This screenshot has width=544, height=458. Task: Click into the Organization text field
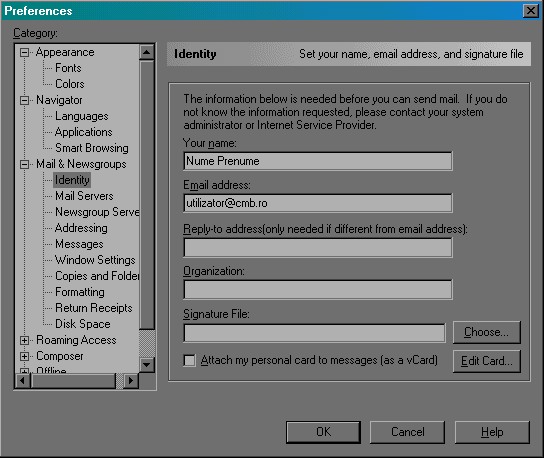click(x=318, y=290)
